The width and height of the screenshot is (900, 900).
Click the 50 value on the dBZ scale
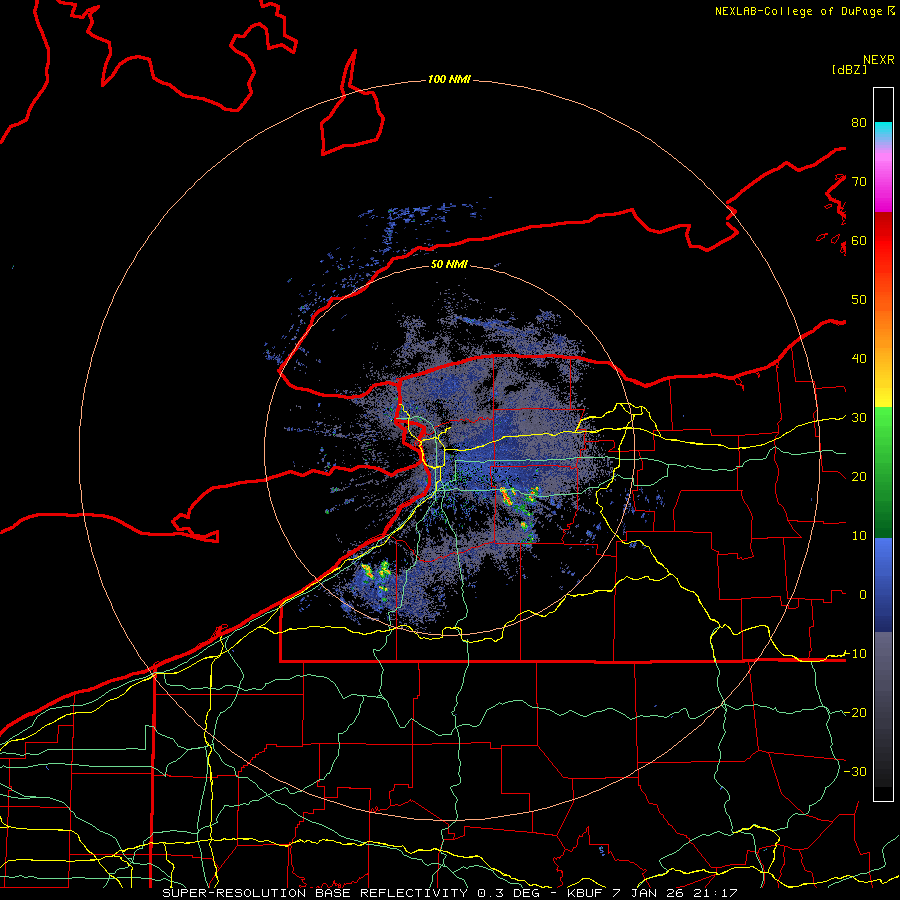pos(859,300)
